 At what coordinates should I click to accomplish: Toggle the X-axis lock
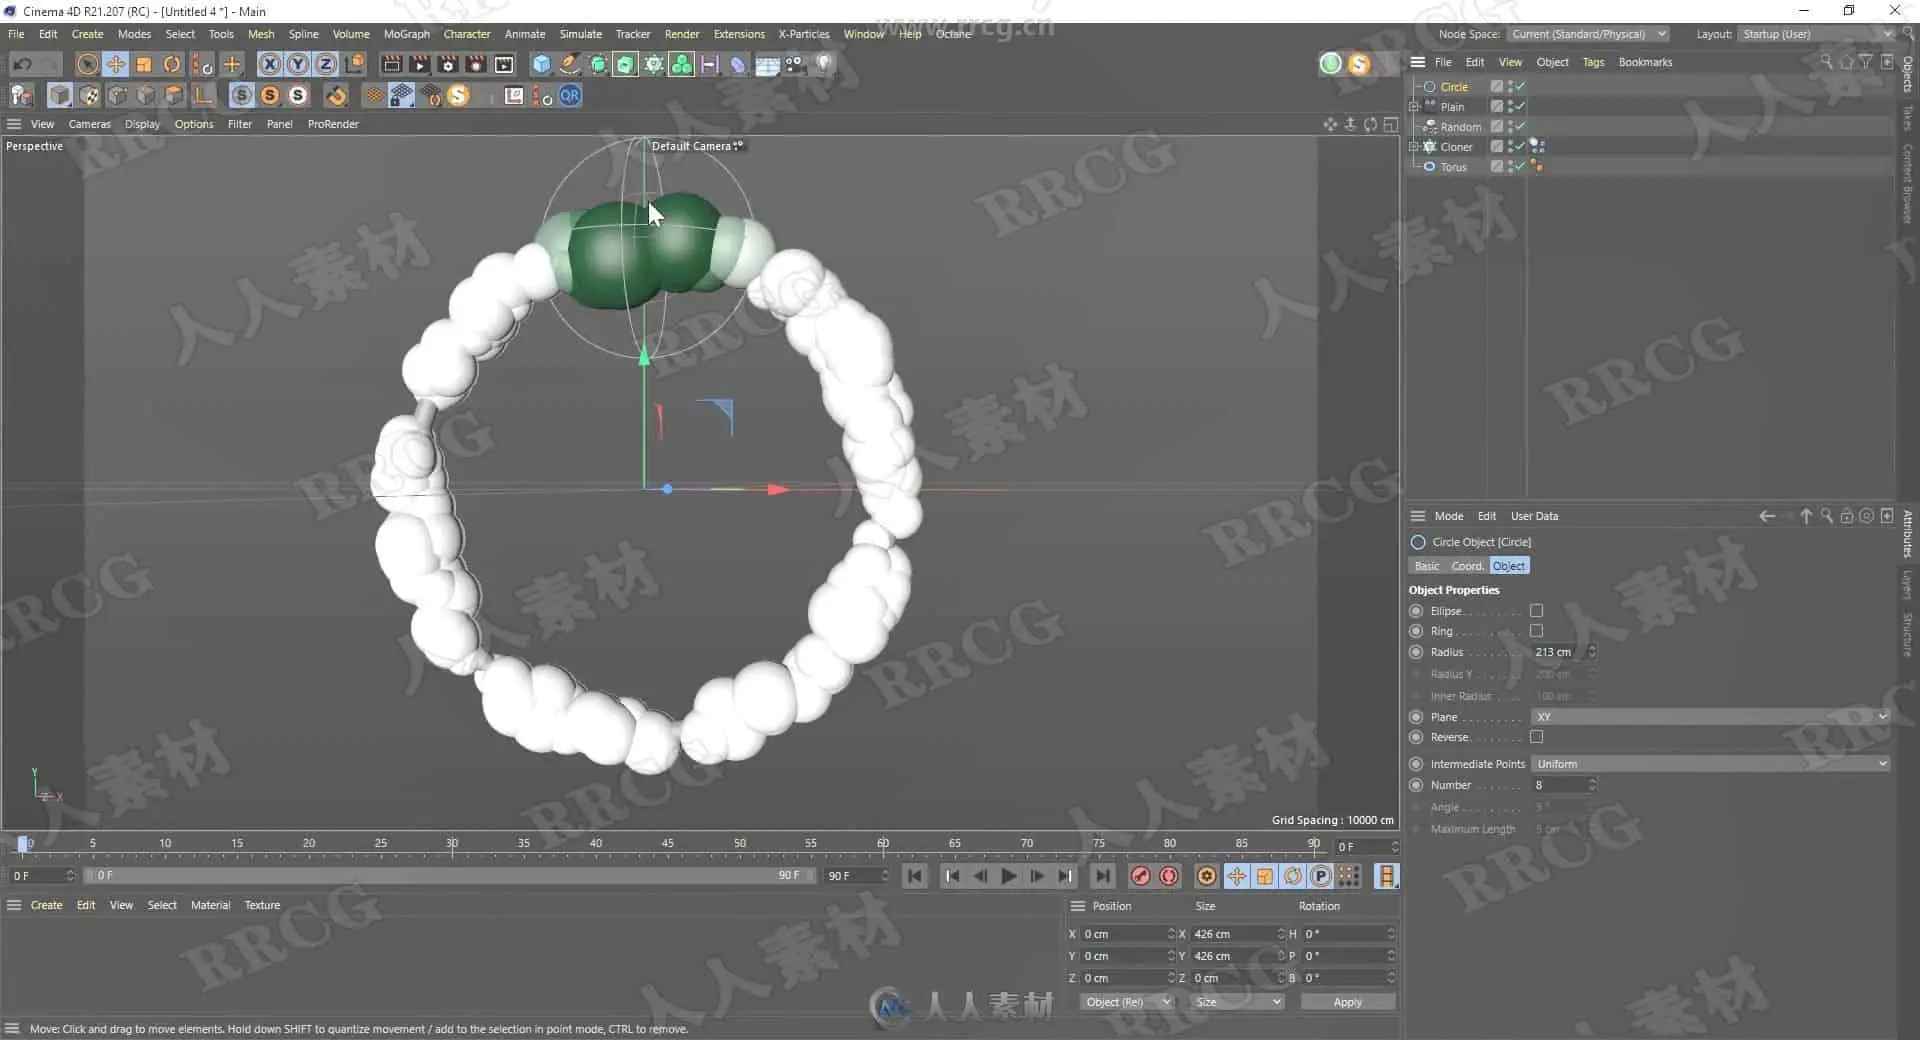[x=270, y=65]
